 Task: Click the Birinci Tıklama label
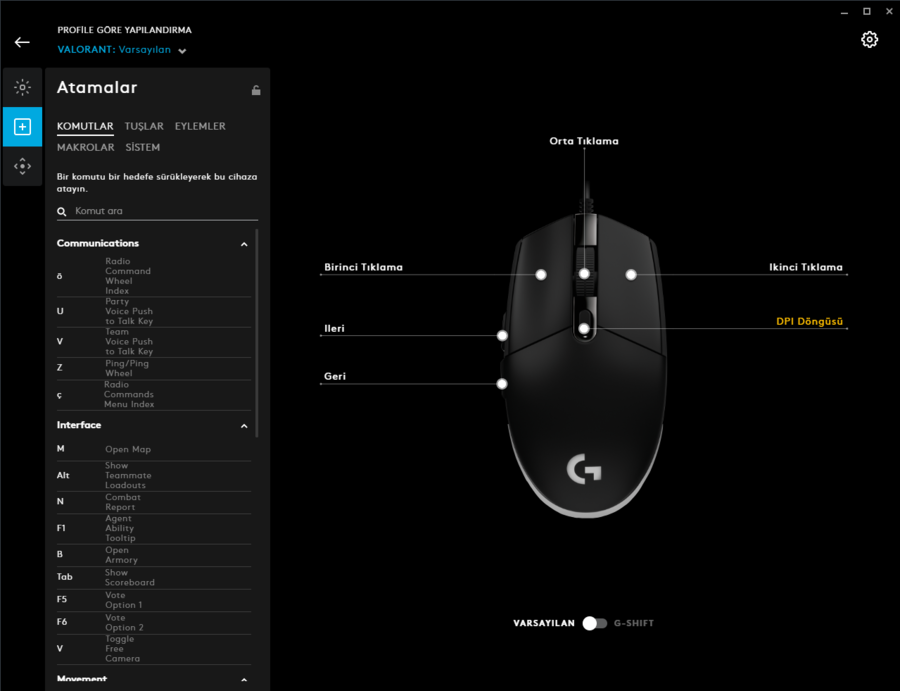(363, 267)
